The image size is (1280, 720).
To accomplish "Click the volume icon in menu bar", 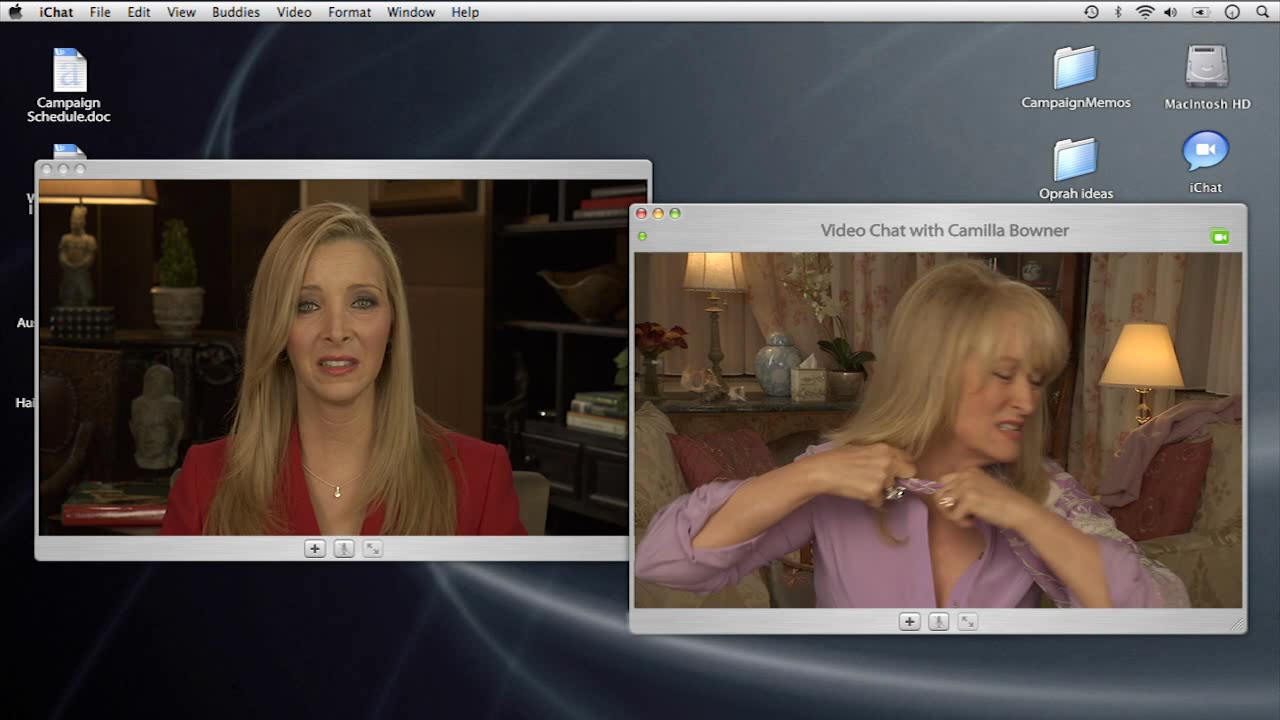I will [x=1171, y=12].
